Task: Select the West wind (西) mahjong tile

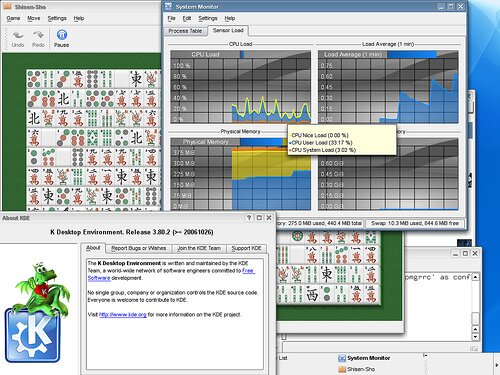Action: pos(312,294)
